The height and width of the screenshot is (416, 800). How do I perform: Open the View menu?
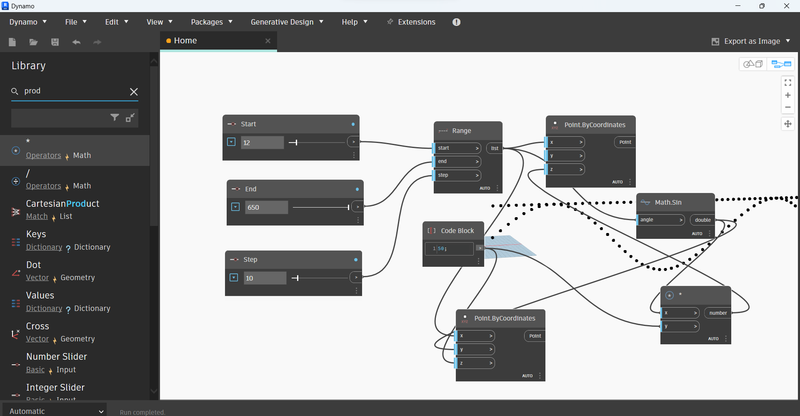point(160,22)
